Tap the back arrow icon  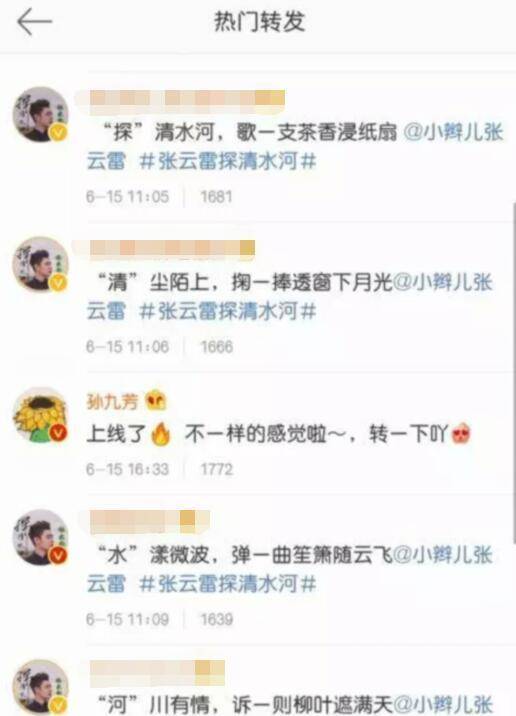pos(35,21)
